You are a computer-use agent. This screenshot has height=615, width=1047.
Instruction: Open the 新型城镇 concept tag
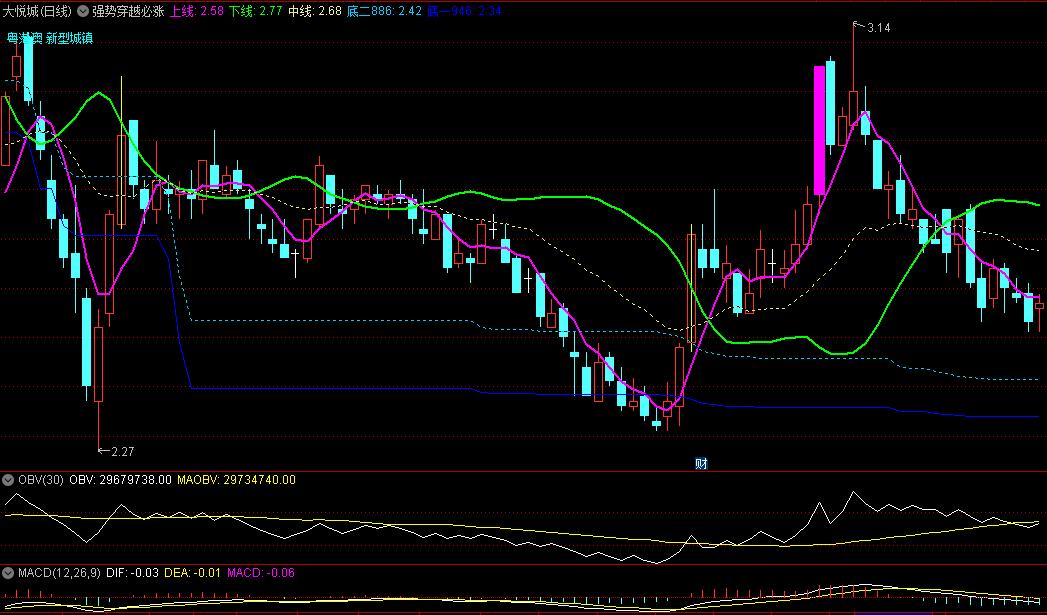coord(69,39)
